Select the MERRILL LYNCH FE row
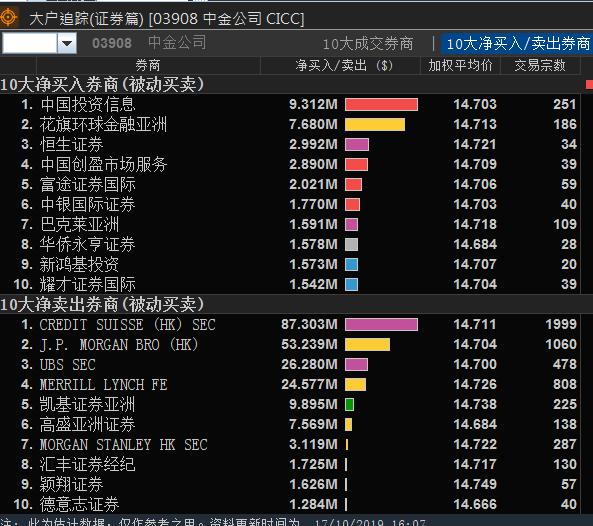593x526 pixels. tap(290, 385)
